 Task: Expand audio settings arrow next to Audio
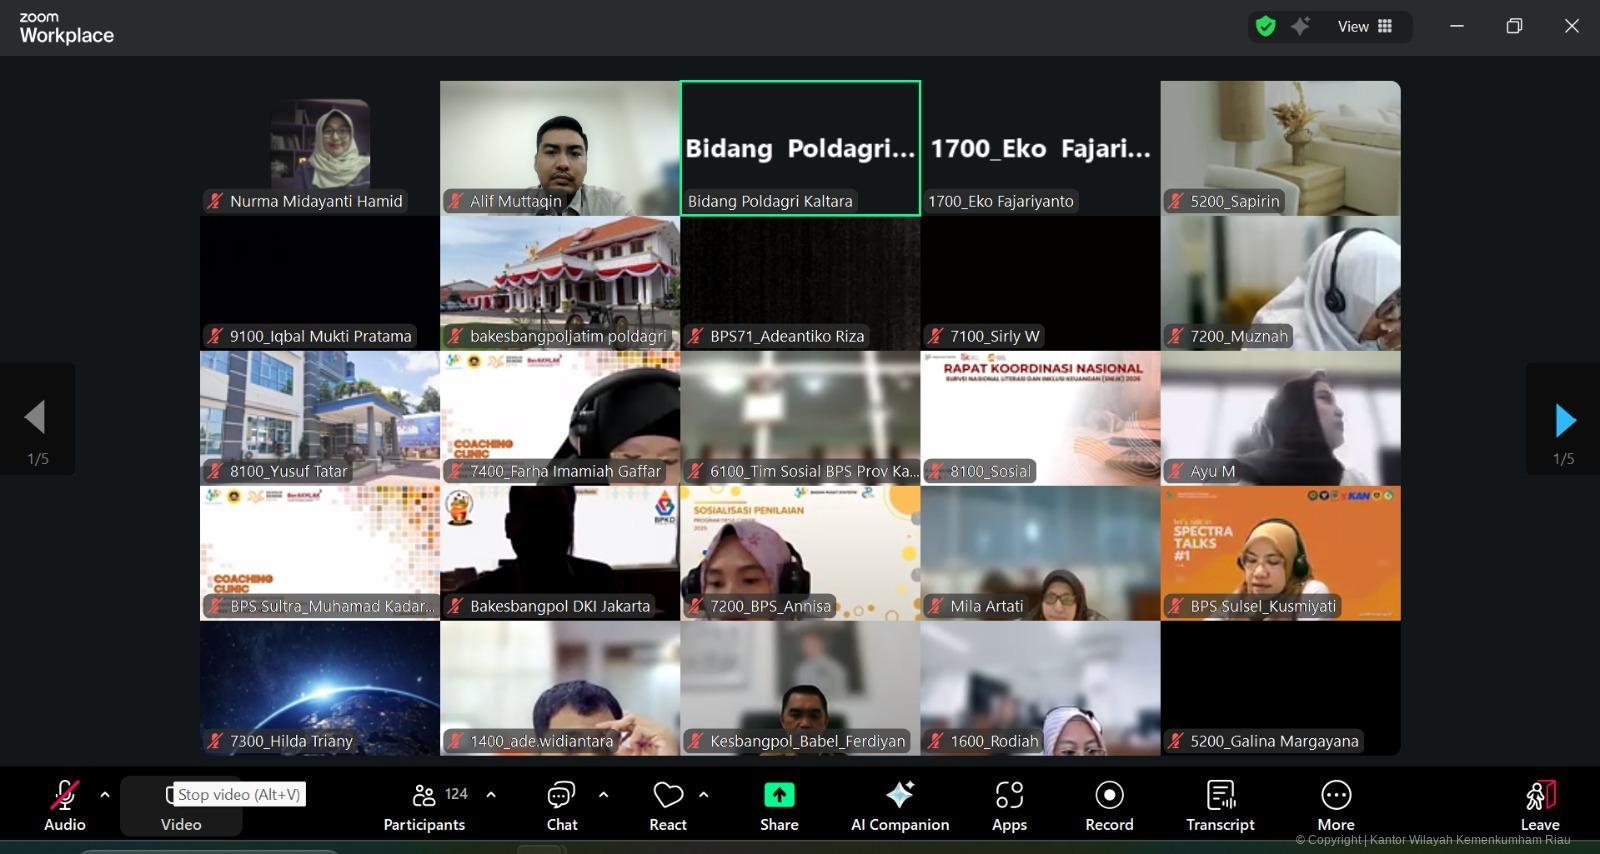(x=105, y=795)
